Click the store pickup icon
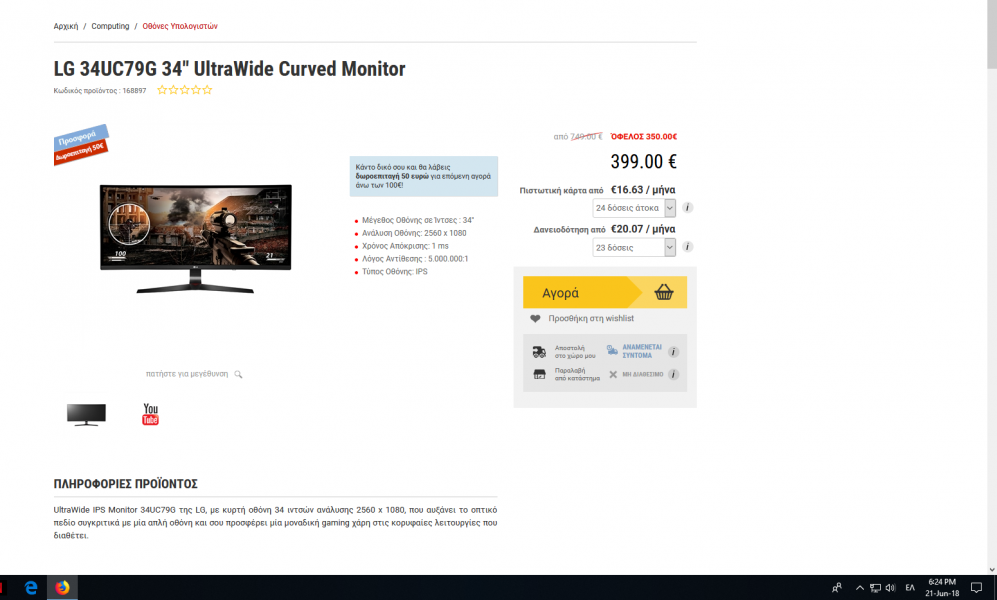This screenshot has width=997, height=600. tap(539, 374)
